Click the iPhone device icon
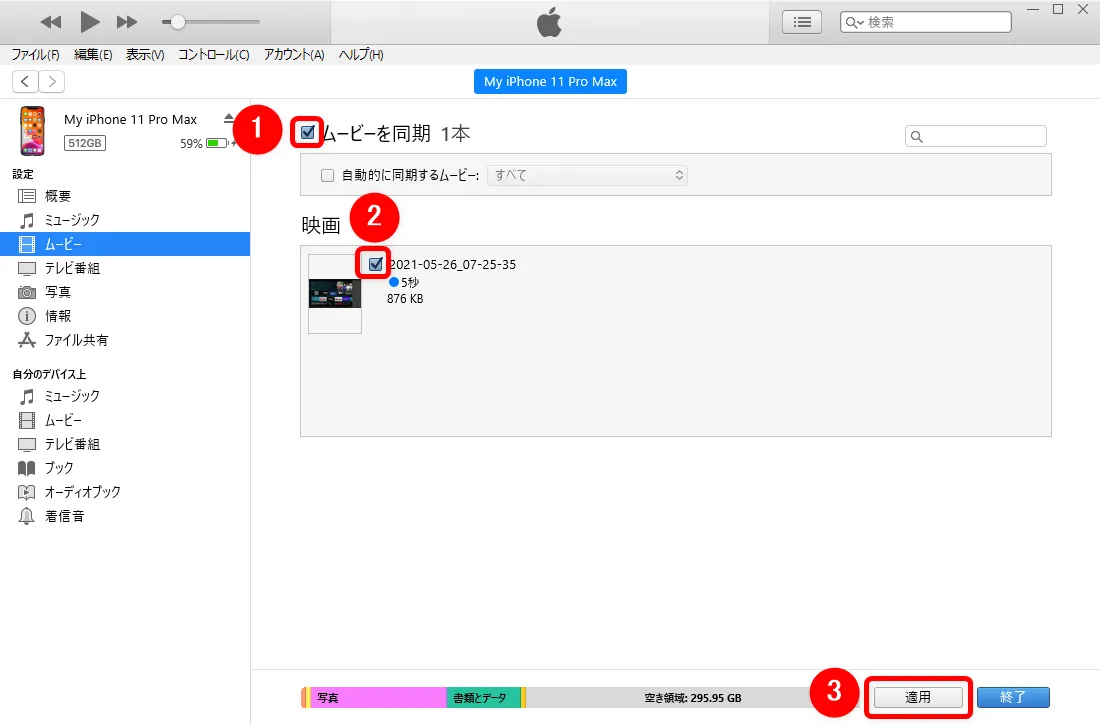Viewport: 1100px width, 725px height. click(x=32, y=131)
